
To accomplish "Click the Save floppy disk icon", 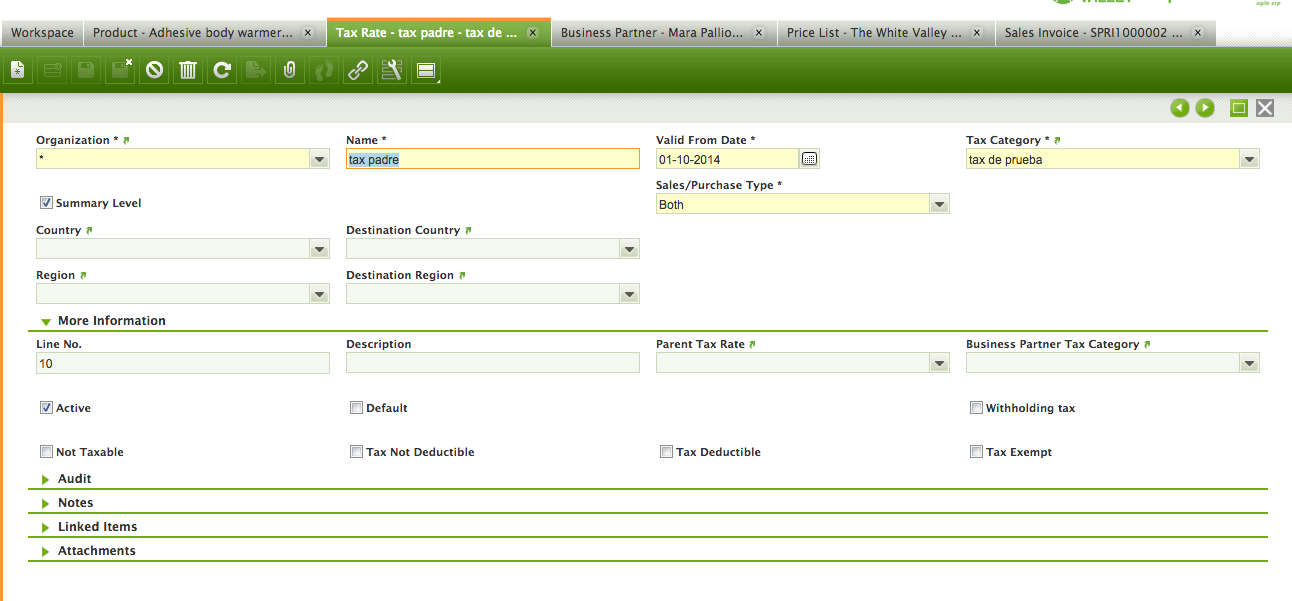I will 87,70.
